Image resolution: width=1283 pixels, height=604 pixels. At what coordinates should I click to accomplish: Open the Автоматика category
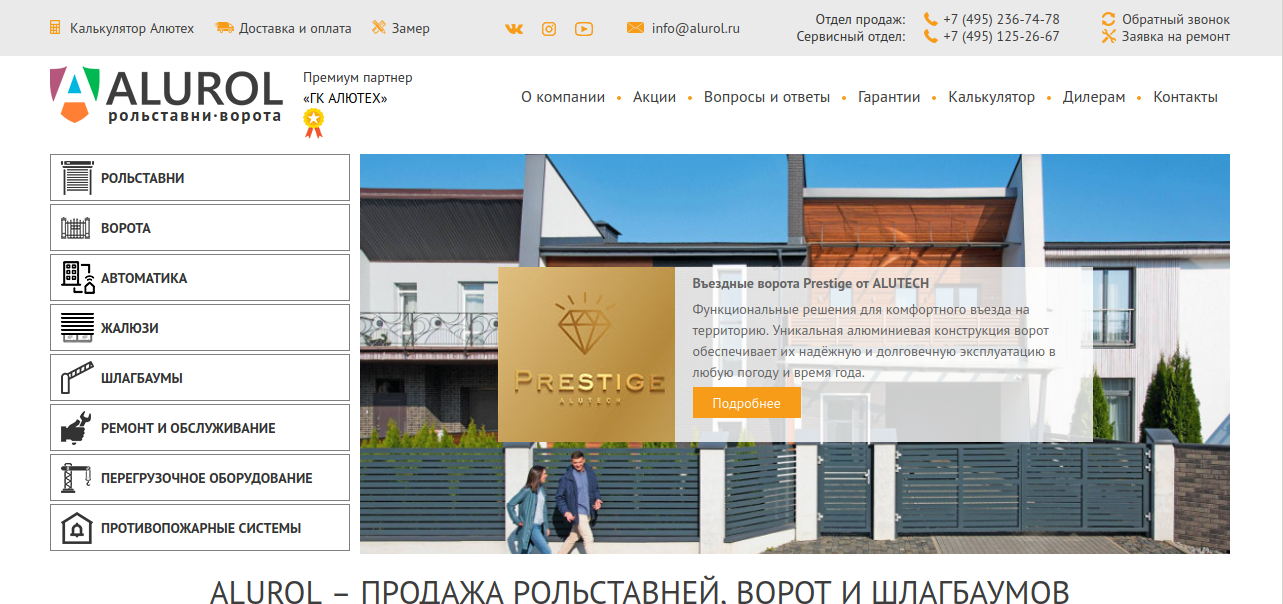click(143, 278)
